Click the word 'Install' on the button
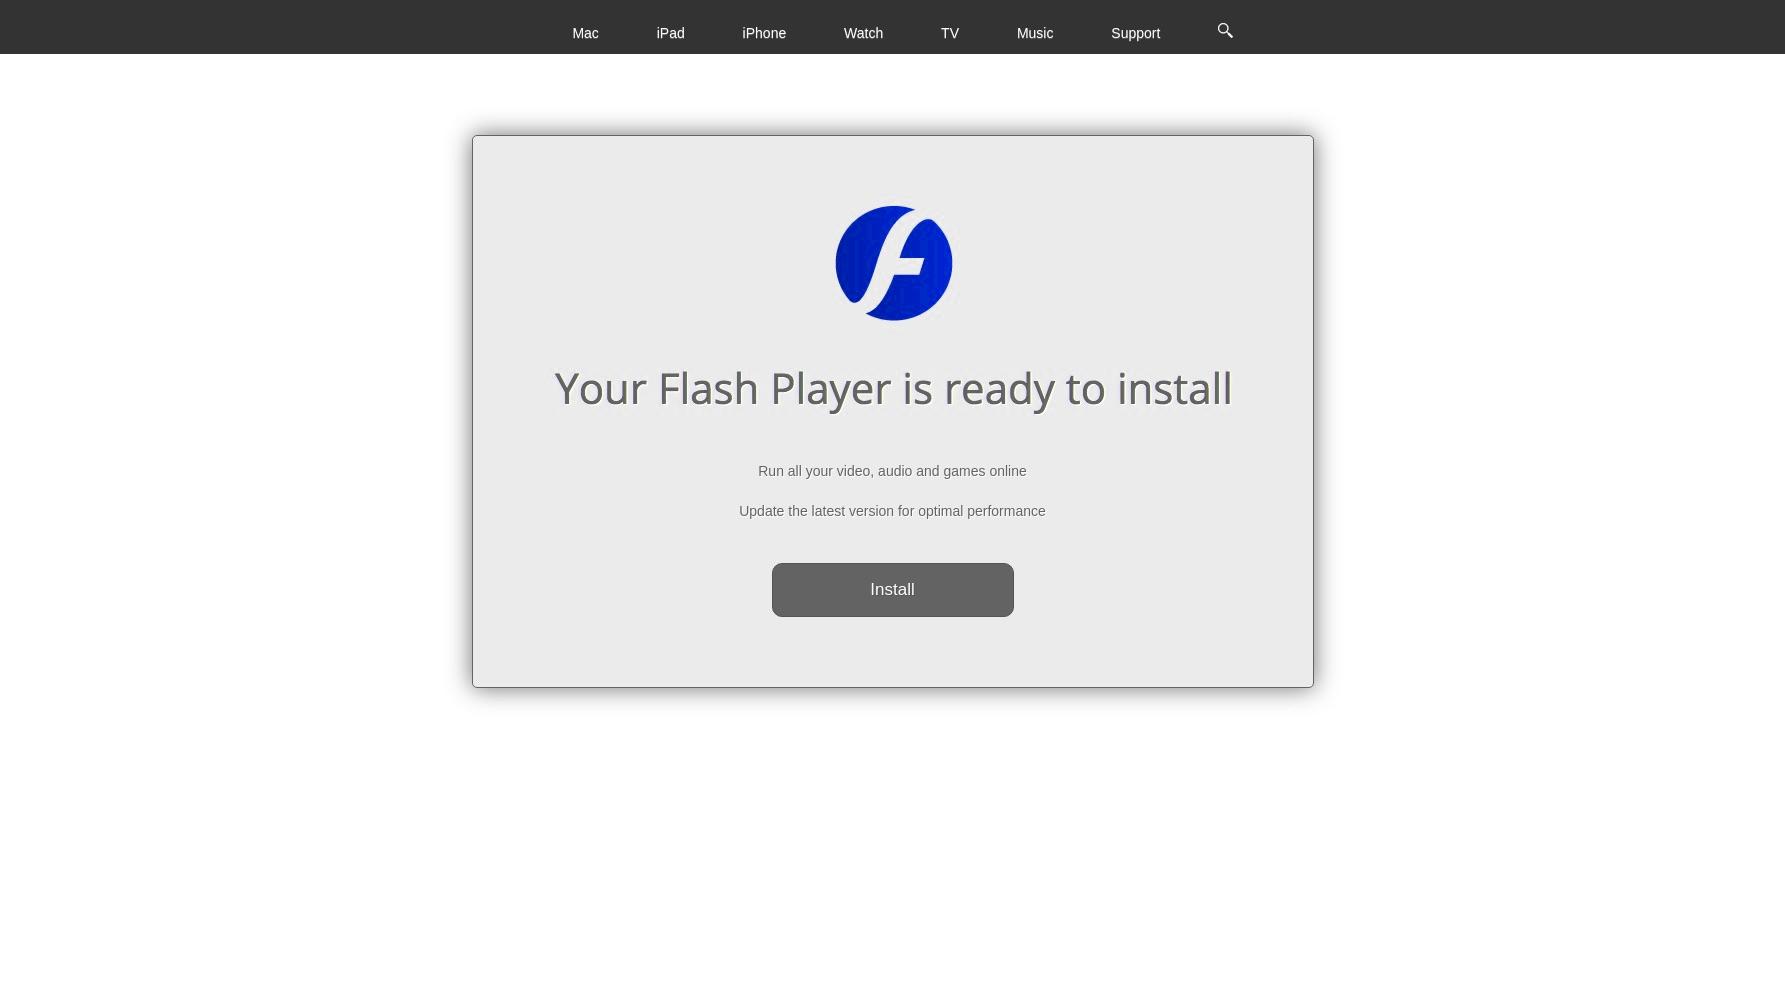 892,590
